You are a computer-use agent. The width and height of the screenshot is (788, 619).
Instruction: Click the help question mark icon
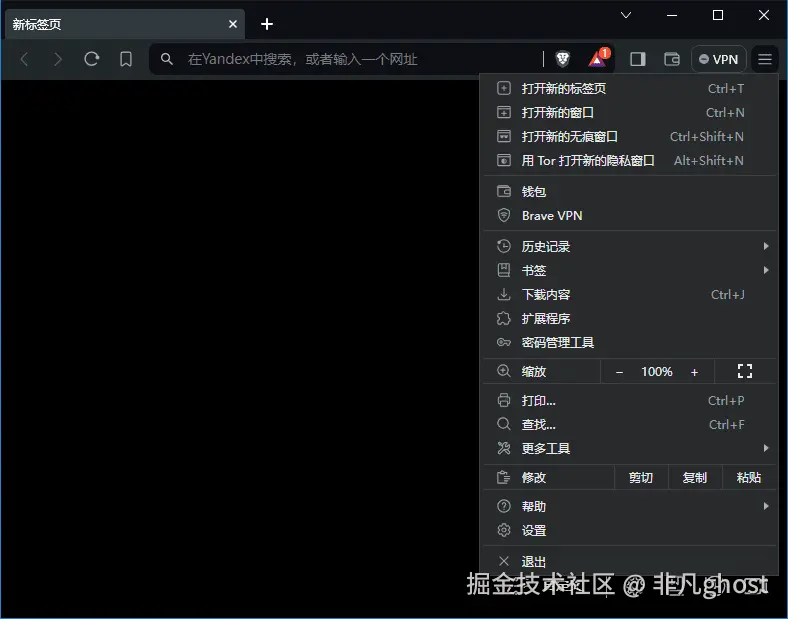[x=504, y=506]
